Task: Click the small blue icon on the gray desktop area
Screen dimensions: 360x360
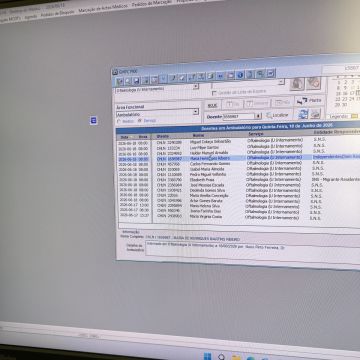Action: coord(93,121)
